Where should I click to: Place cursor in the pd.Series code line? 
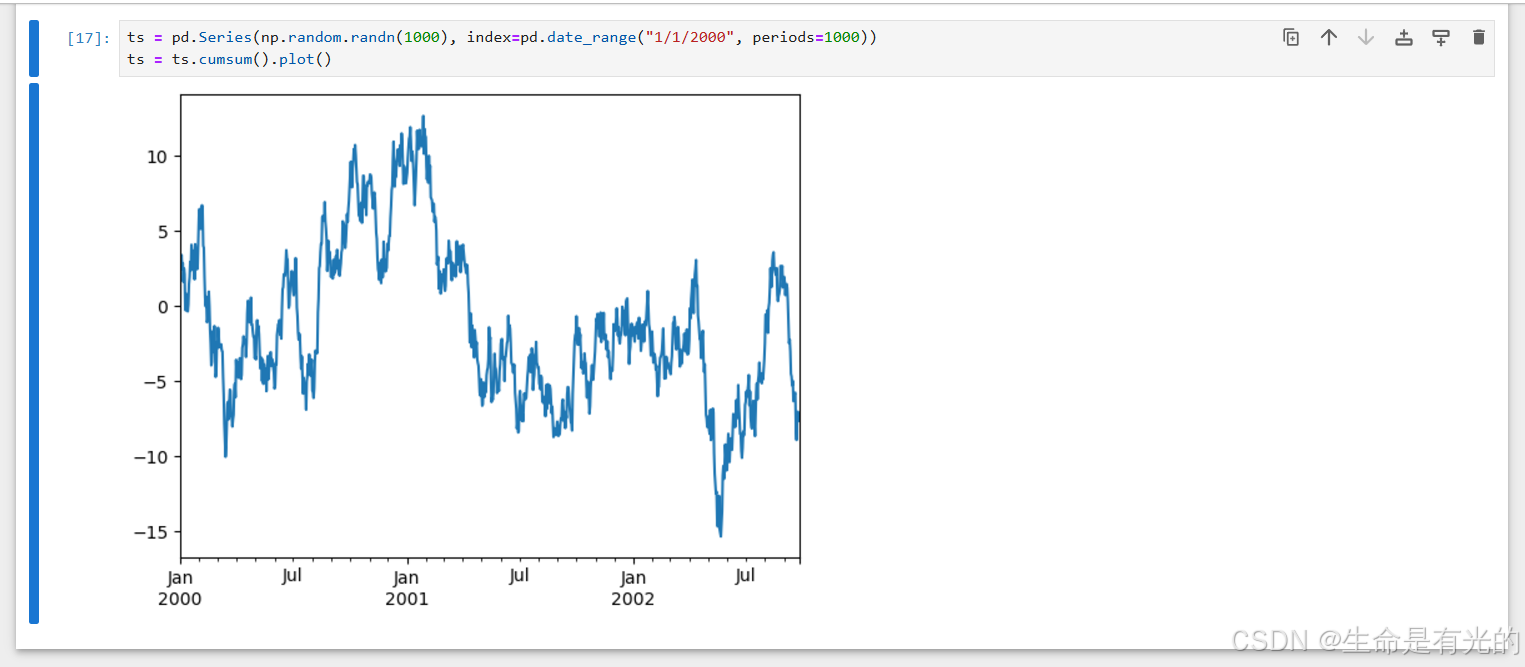click(x=502, y=38)
